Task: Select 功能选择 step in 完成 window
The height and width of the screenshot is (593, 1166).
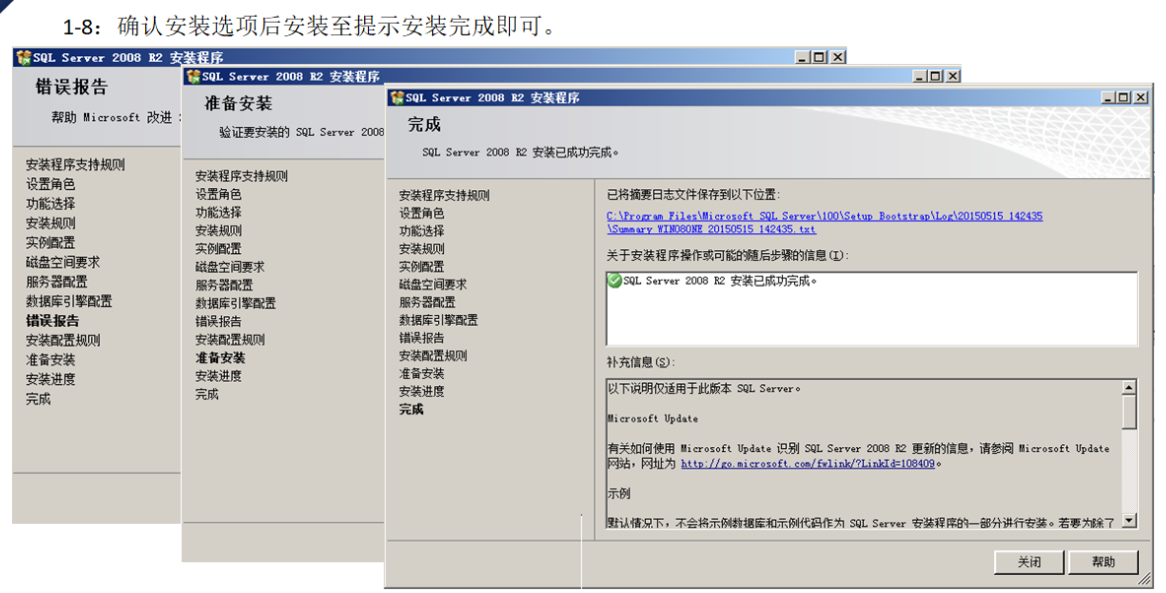Action: 422,231
